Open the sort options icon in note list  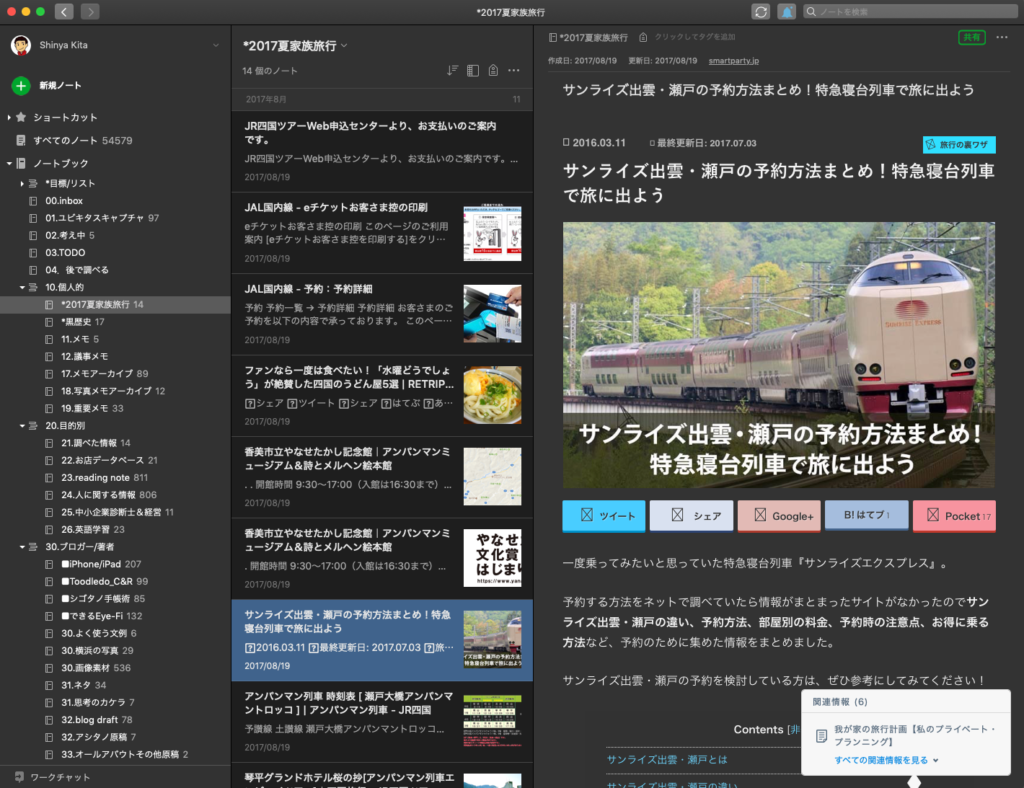(x=452, y=70)
